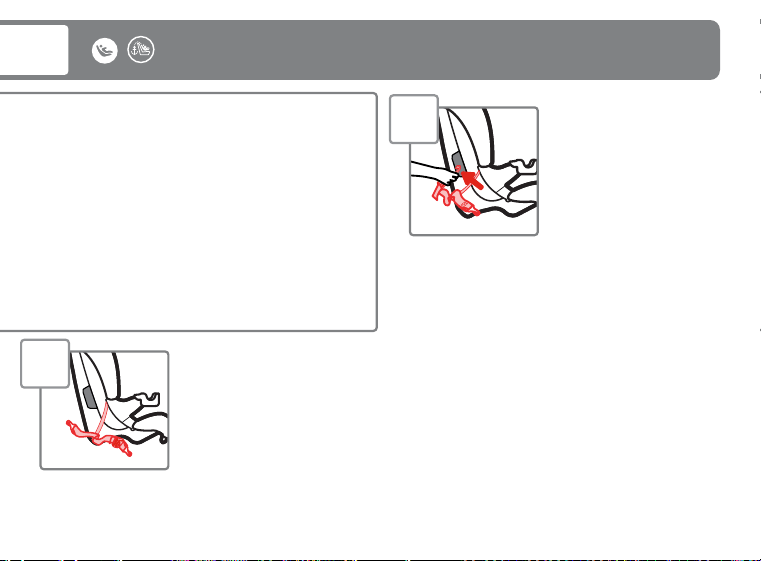Click the hooked red LATCH end in upper illustration
This screenshot has width=761, height=561.
[x=441, y=193]
